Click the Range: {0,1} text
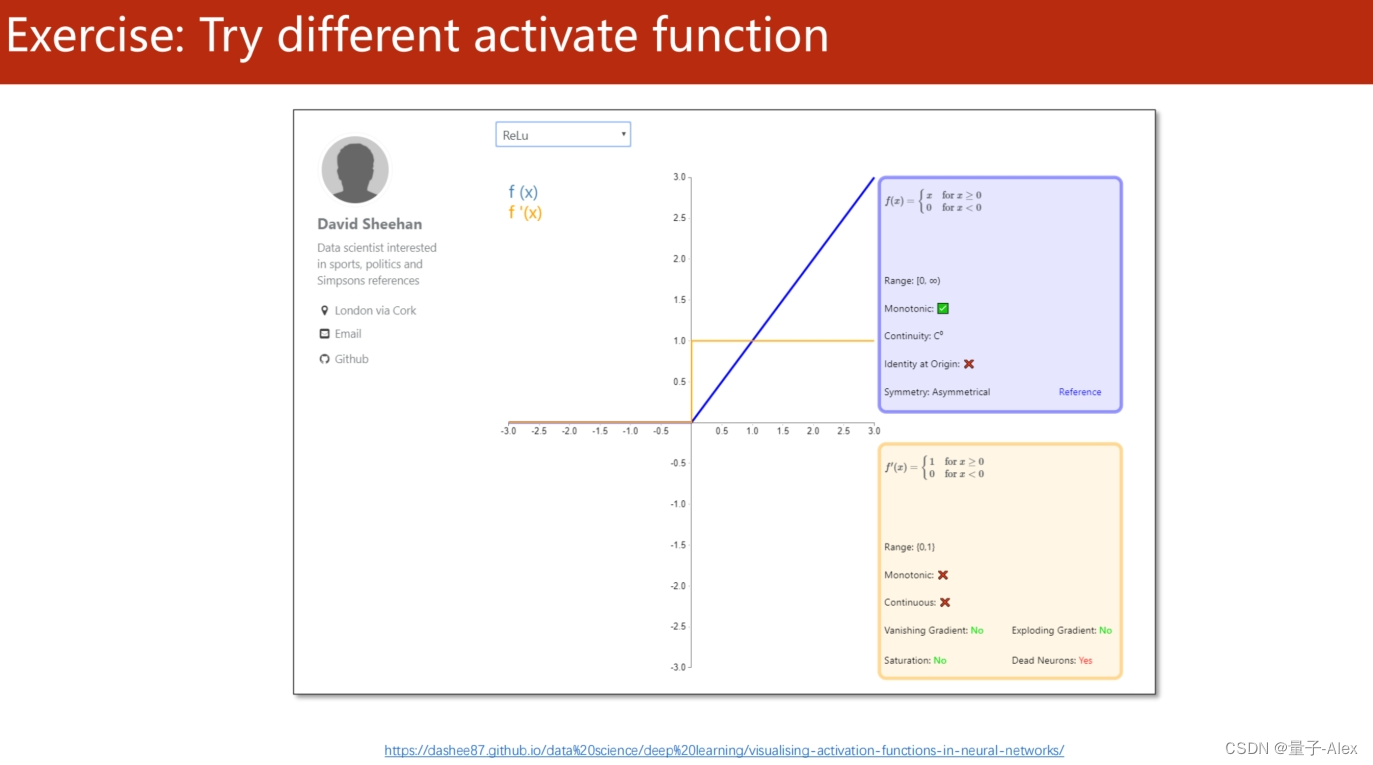Image resolution: width=1373 pixels, height=765 pixels. pos(909,548)
